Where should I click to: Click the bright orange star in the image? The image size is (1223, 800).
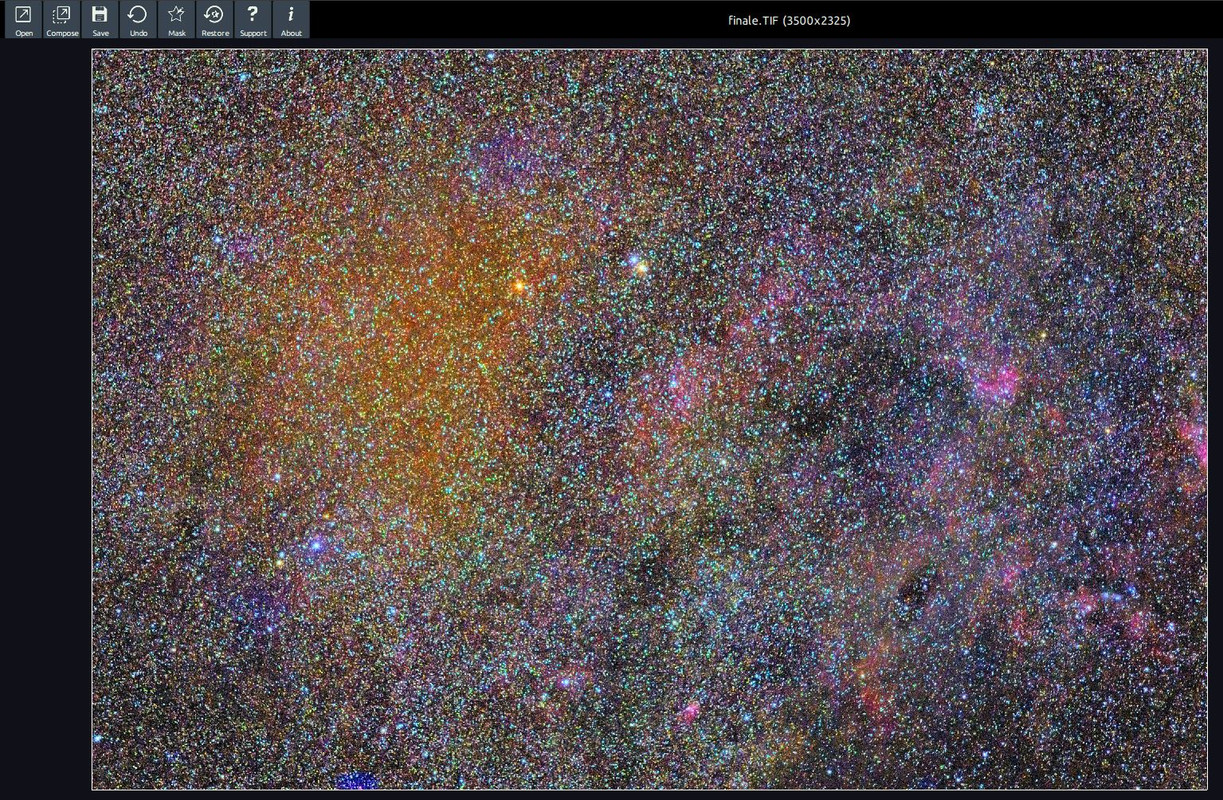519,287
